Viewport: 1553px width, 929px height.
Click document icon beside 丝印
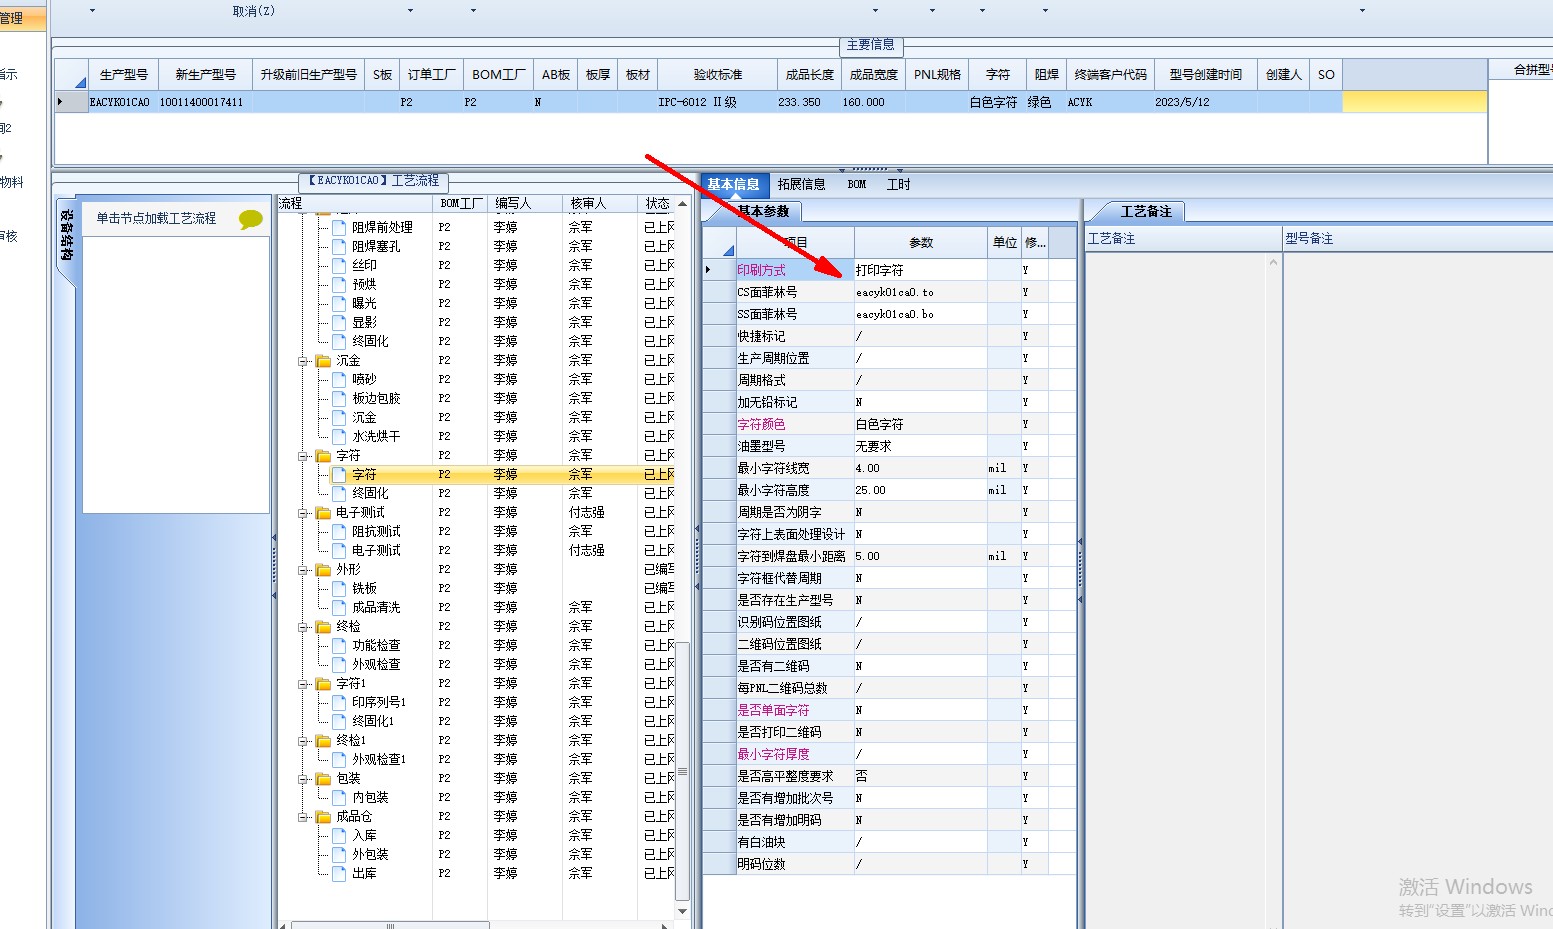point(339,266)
